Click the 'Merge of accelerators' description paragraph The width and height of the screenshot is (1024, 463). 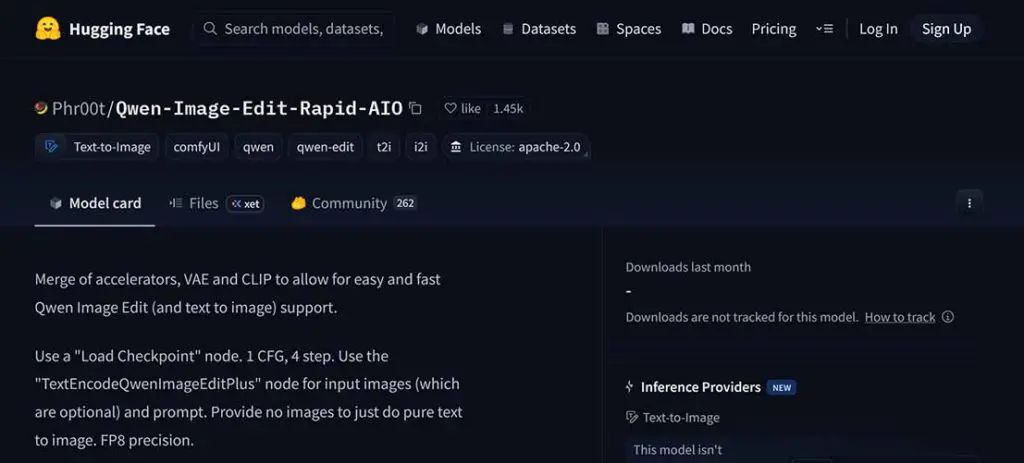point(238,293)
